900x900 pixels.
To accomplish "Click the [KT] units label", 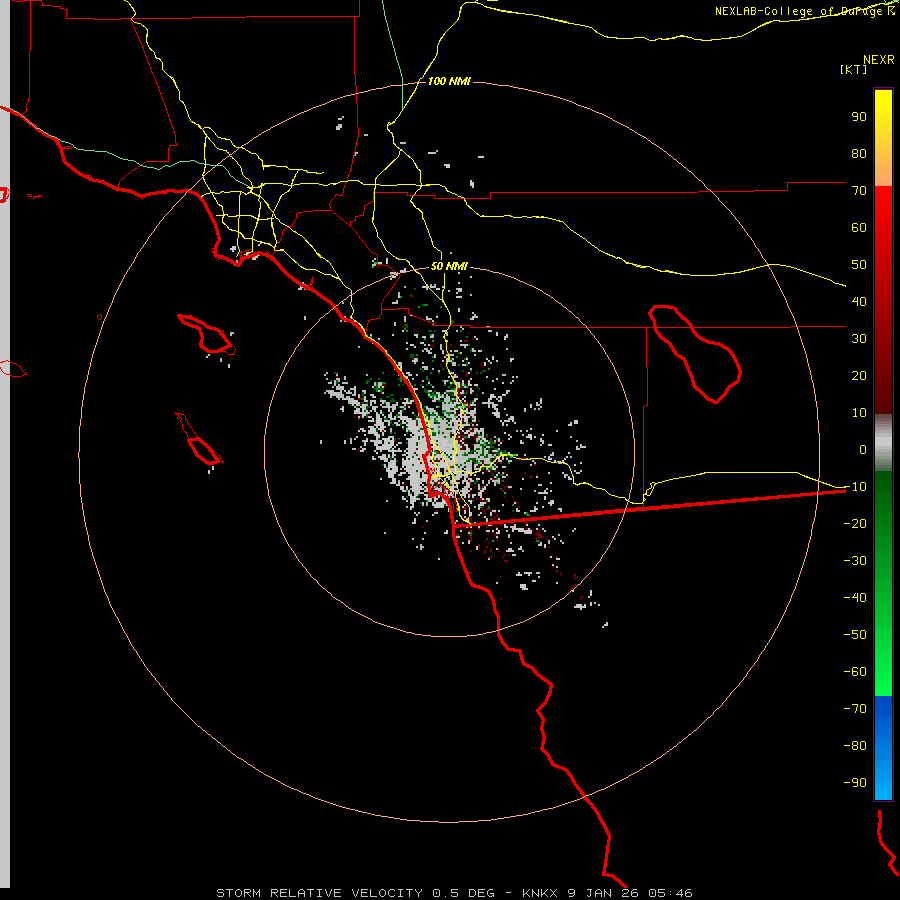I will [854, 69].
